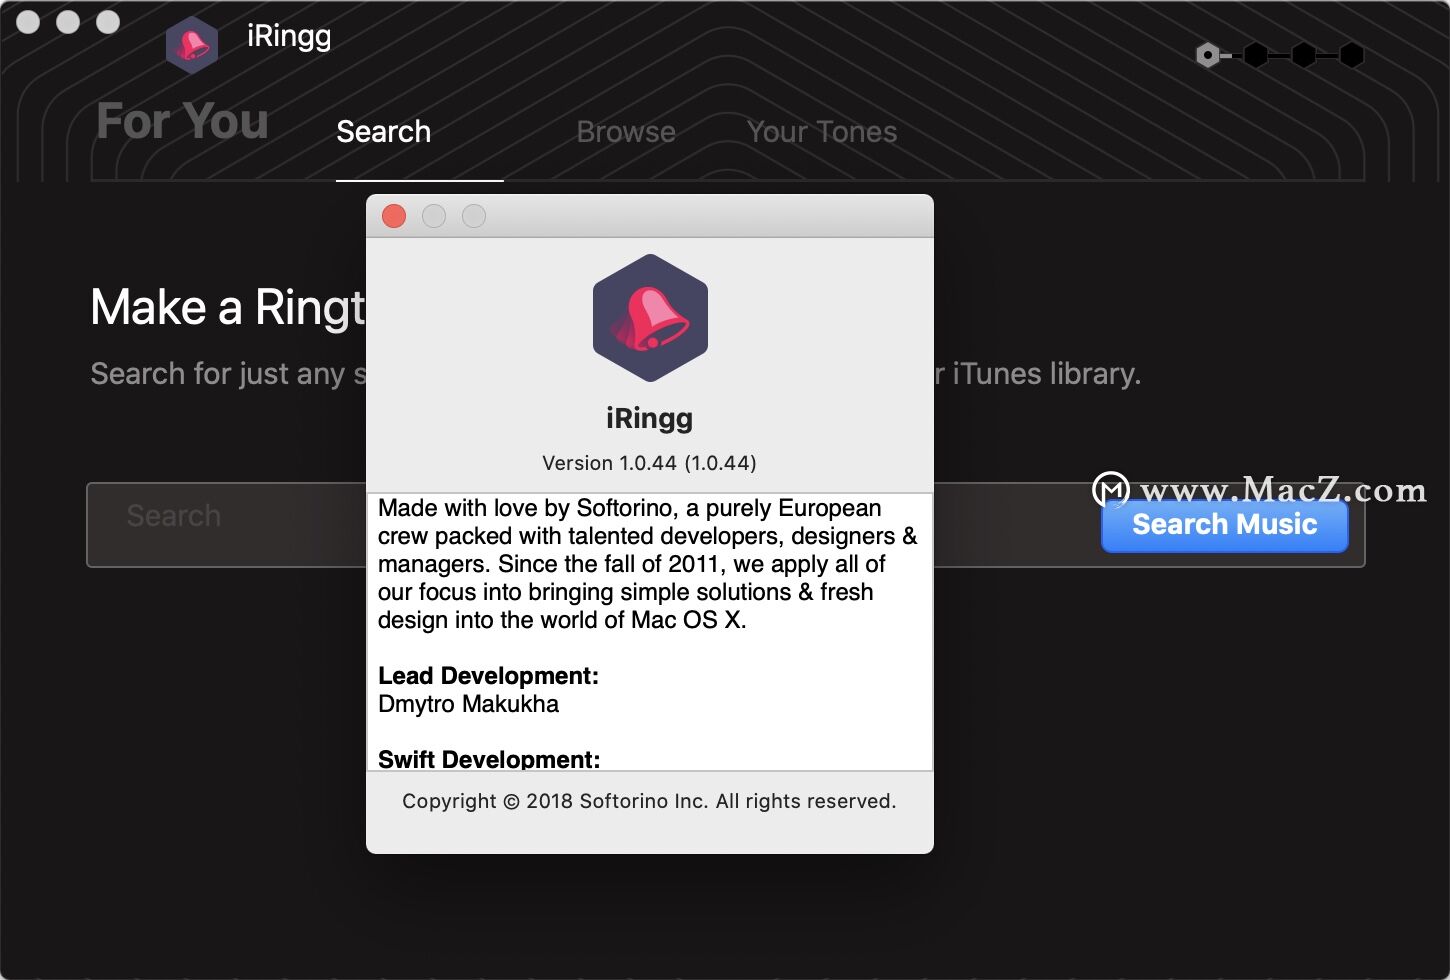Close the main iRingg window

coord(28,22)
